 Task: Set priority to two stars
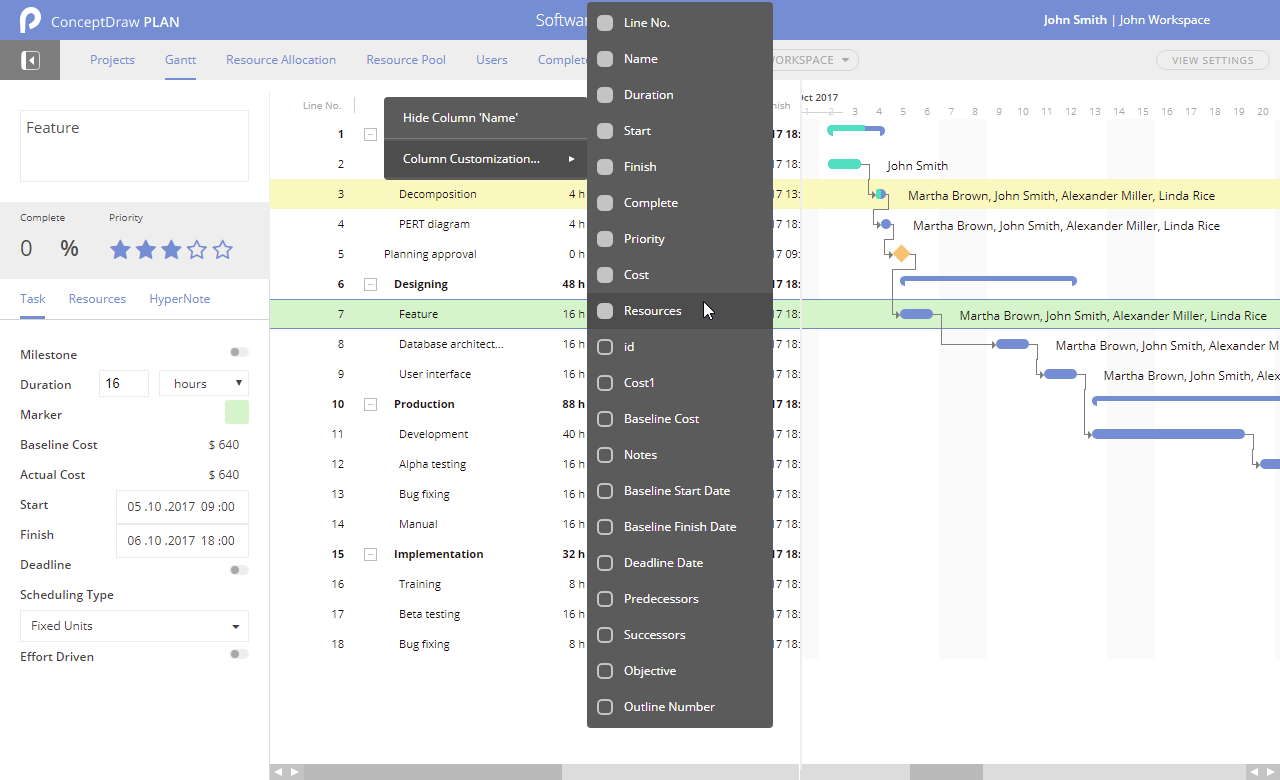click(146, 249)
